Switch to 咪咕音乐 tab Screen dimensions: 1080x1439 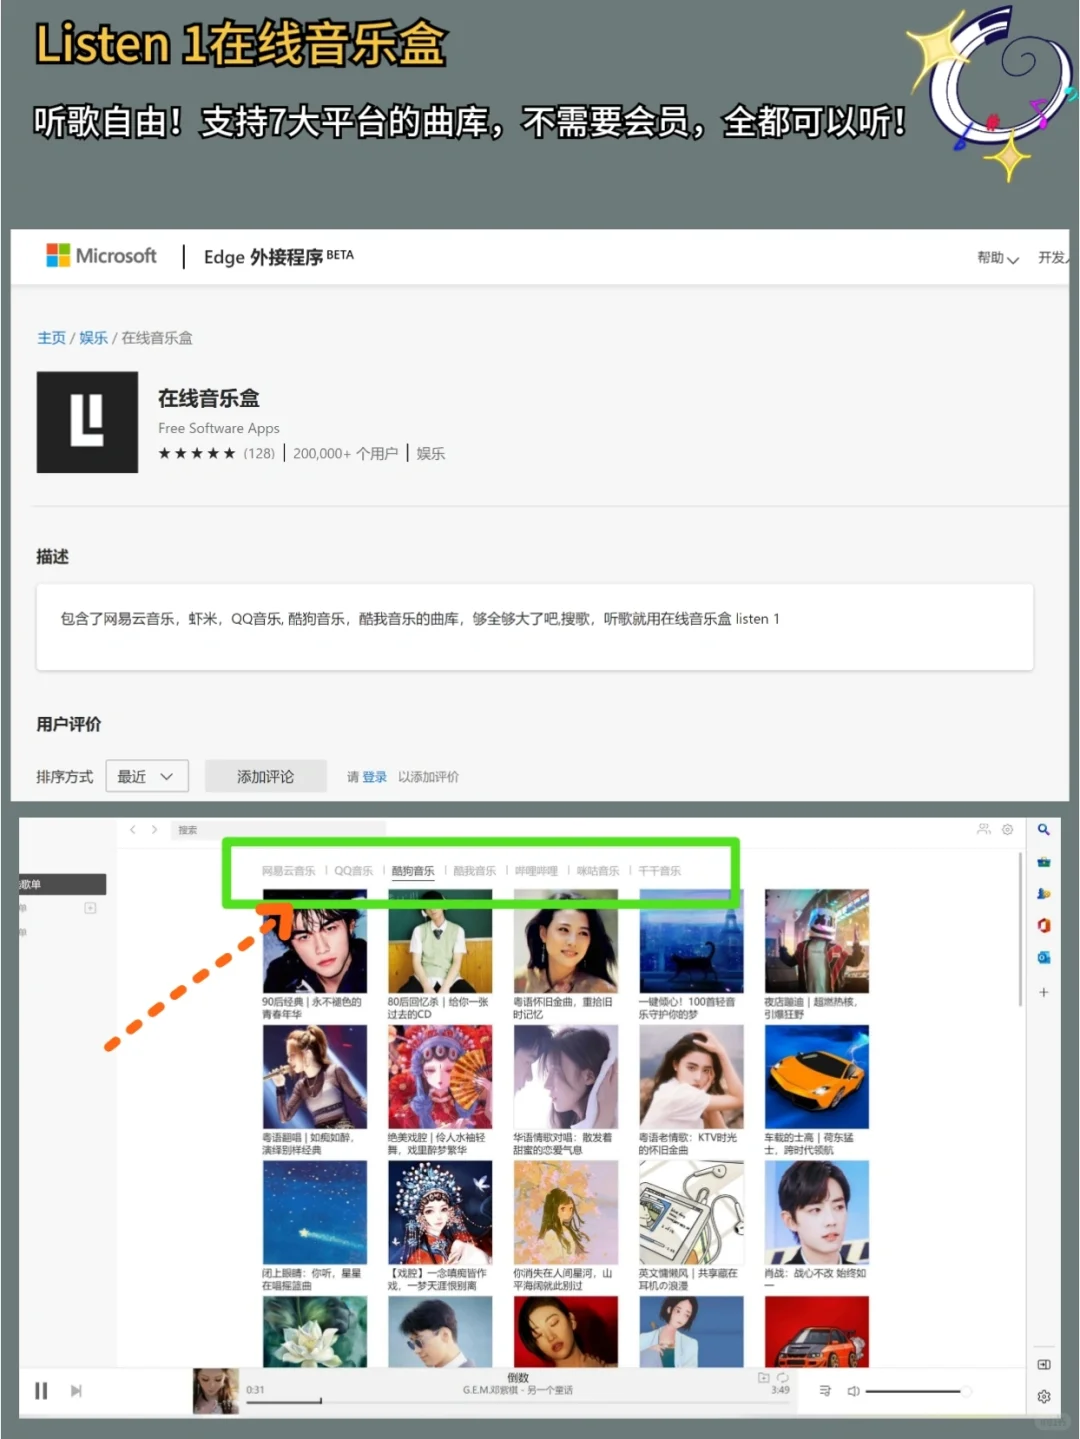(x=598, y=871)
